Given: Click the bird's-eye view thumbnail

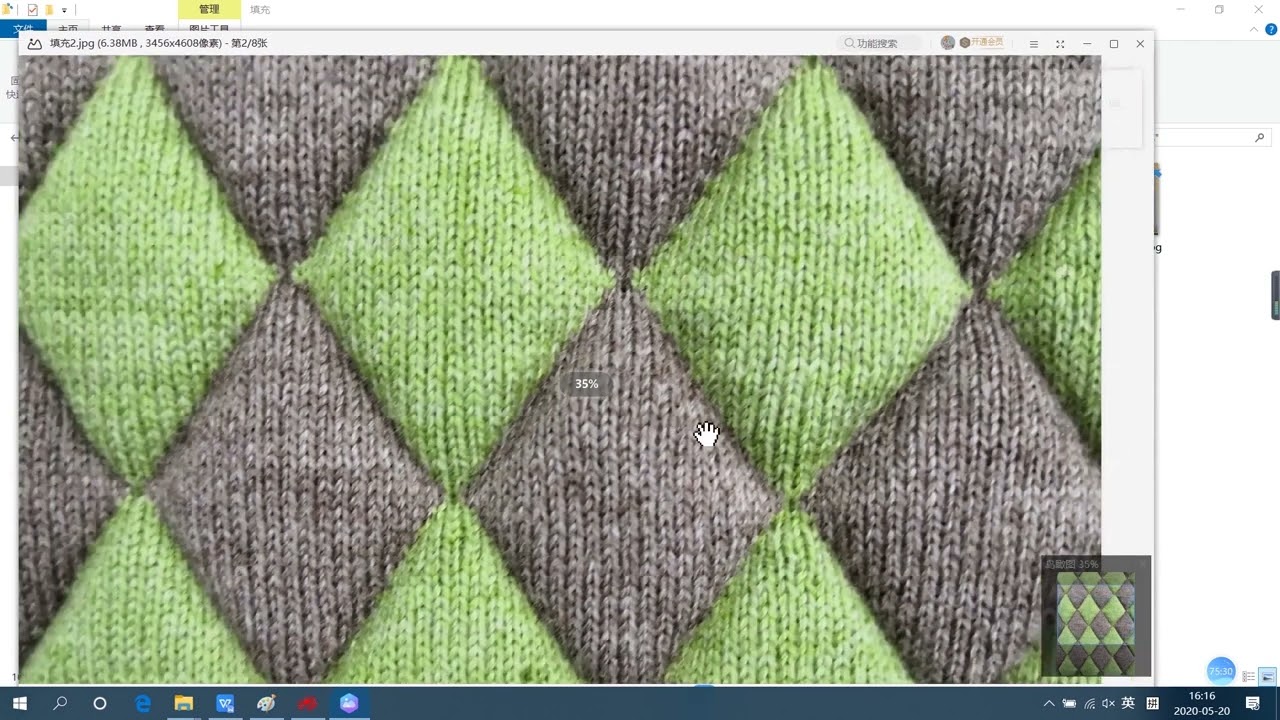Looking at the screenshot, I should (x=1096, y=623).
